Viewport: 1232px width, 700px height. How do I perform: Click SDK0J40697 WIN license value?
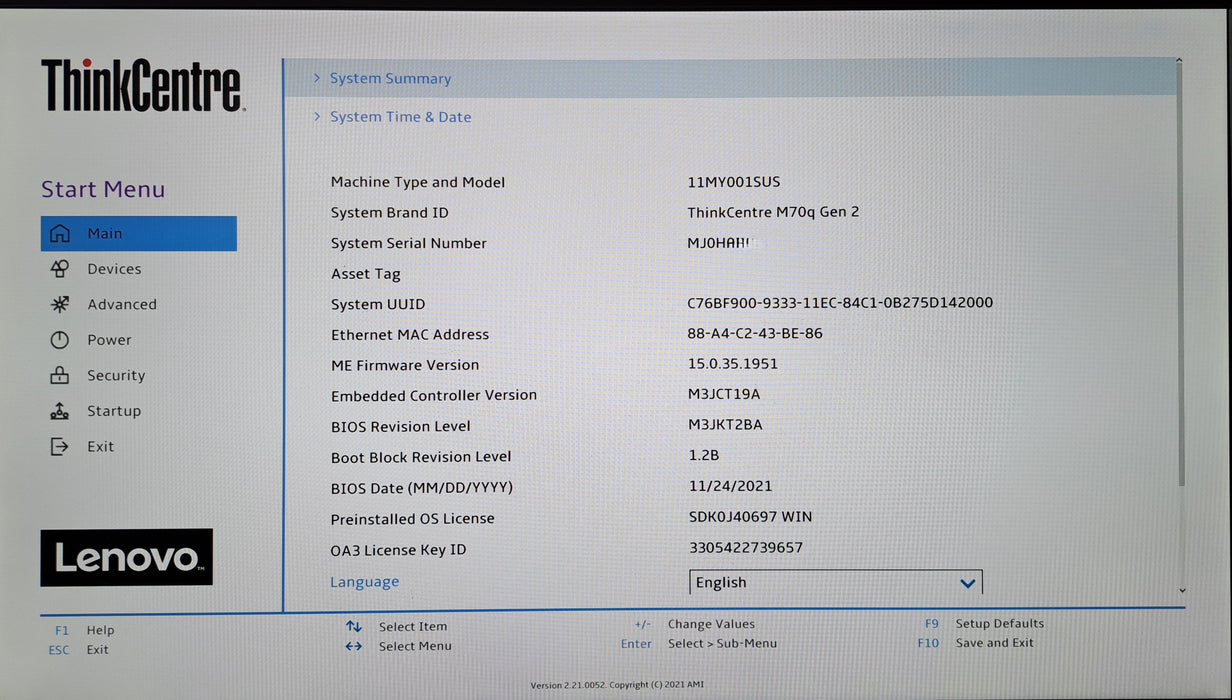pyautogui.click(x=750, y=517)
